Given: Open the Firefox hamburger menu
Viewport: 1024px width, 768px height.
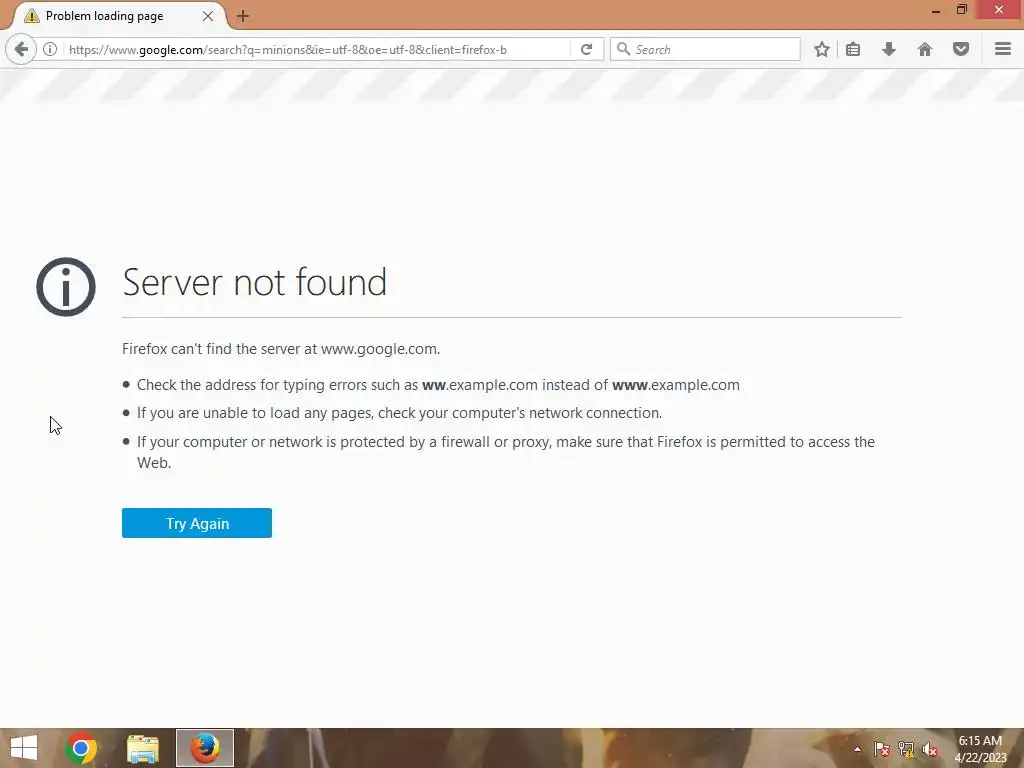Looking at the screenshot, I should (x=1003, y=50).
